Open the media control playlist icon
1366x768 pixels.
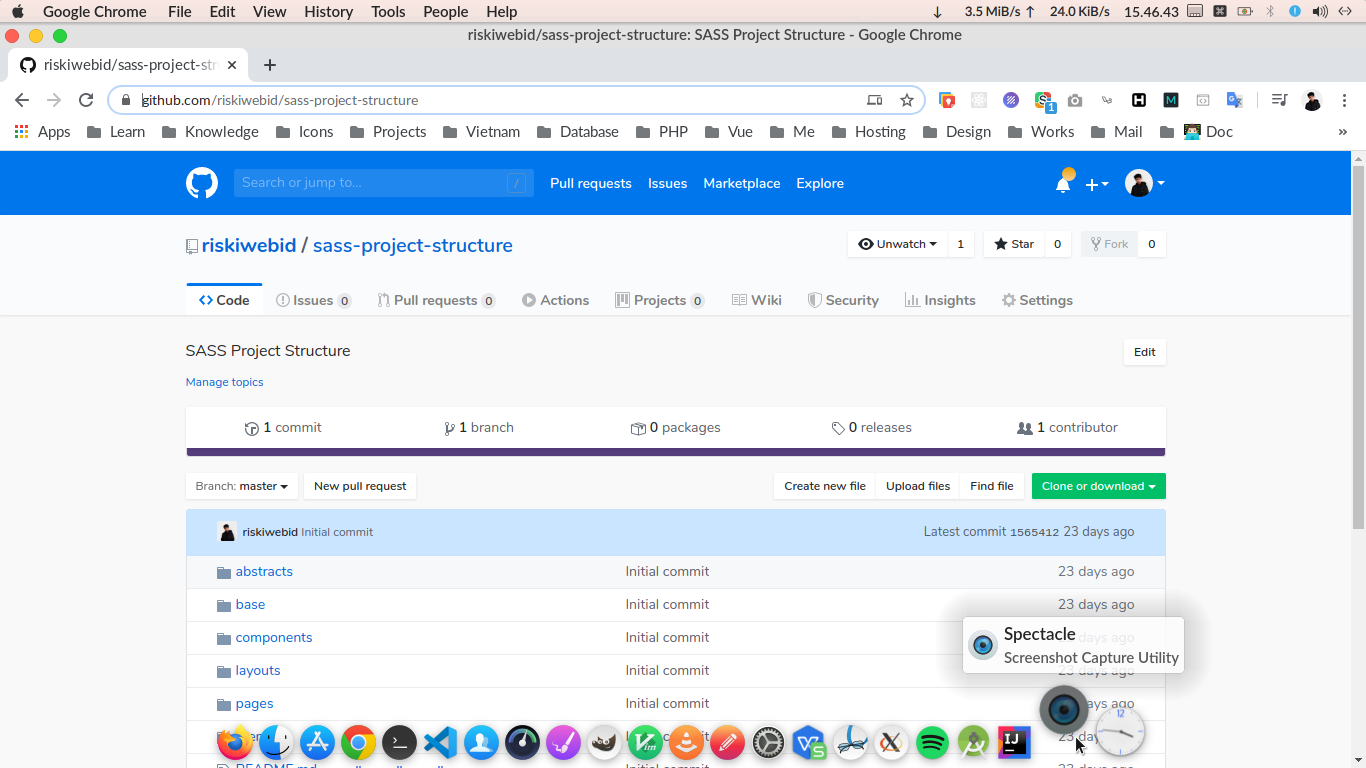(1279, 100)
